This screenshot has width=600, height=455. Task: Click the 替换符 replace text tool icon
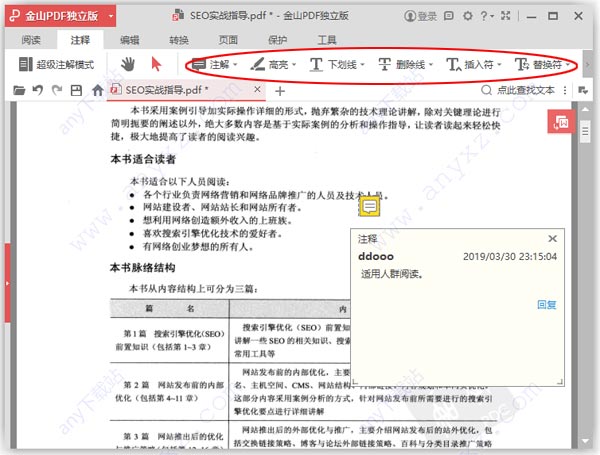point(522,64)
